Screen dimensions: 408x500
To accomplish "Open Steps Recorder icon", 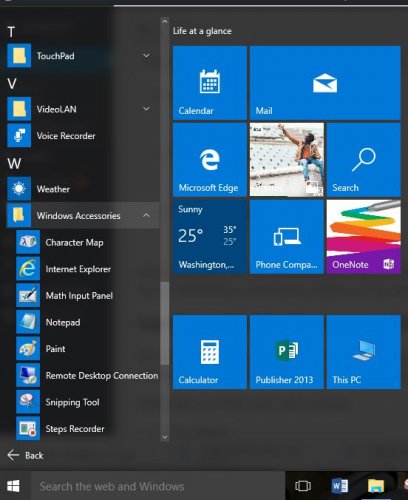I will [x=28, y=429].
